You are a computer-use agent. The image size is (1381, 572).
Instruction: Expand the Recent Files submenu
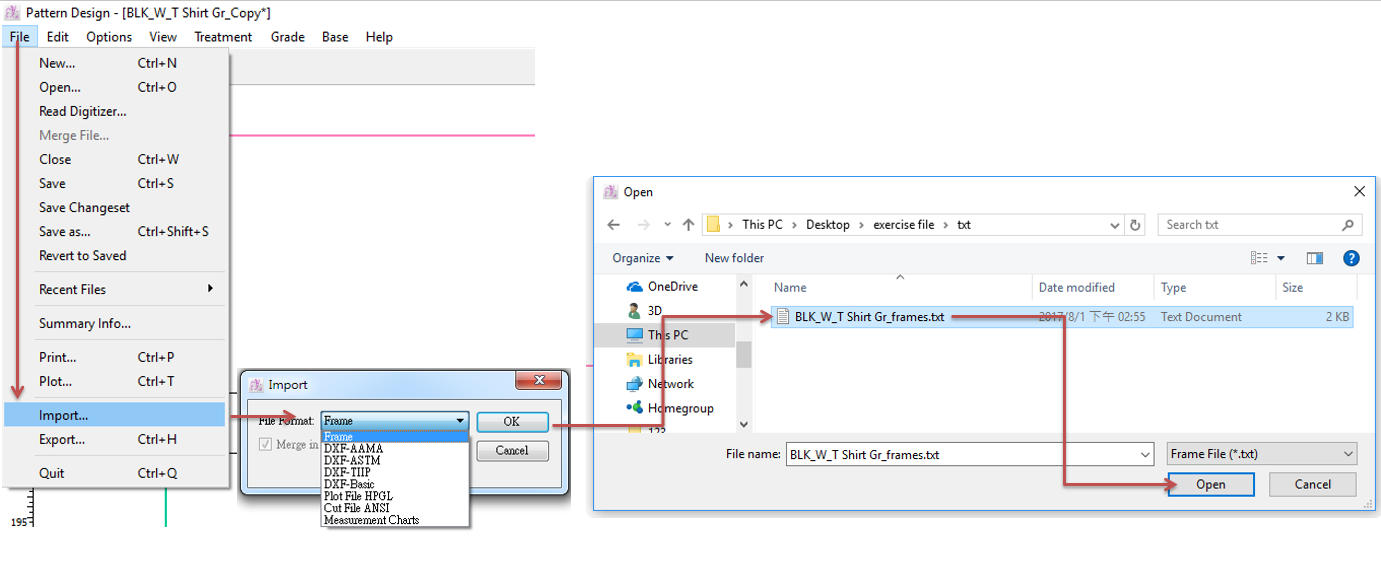point(210,289)
